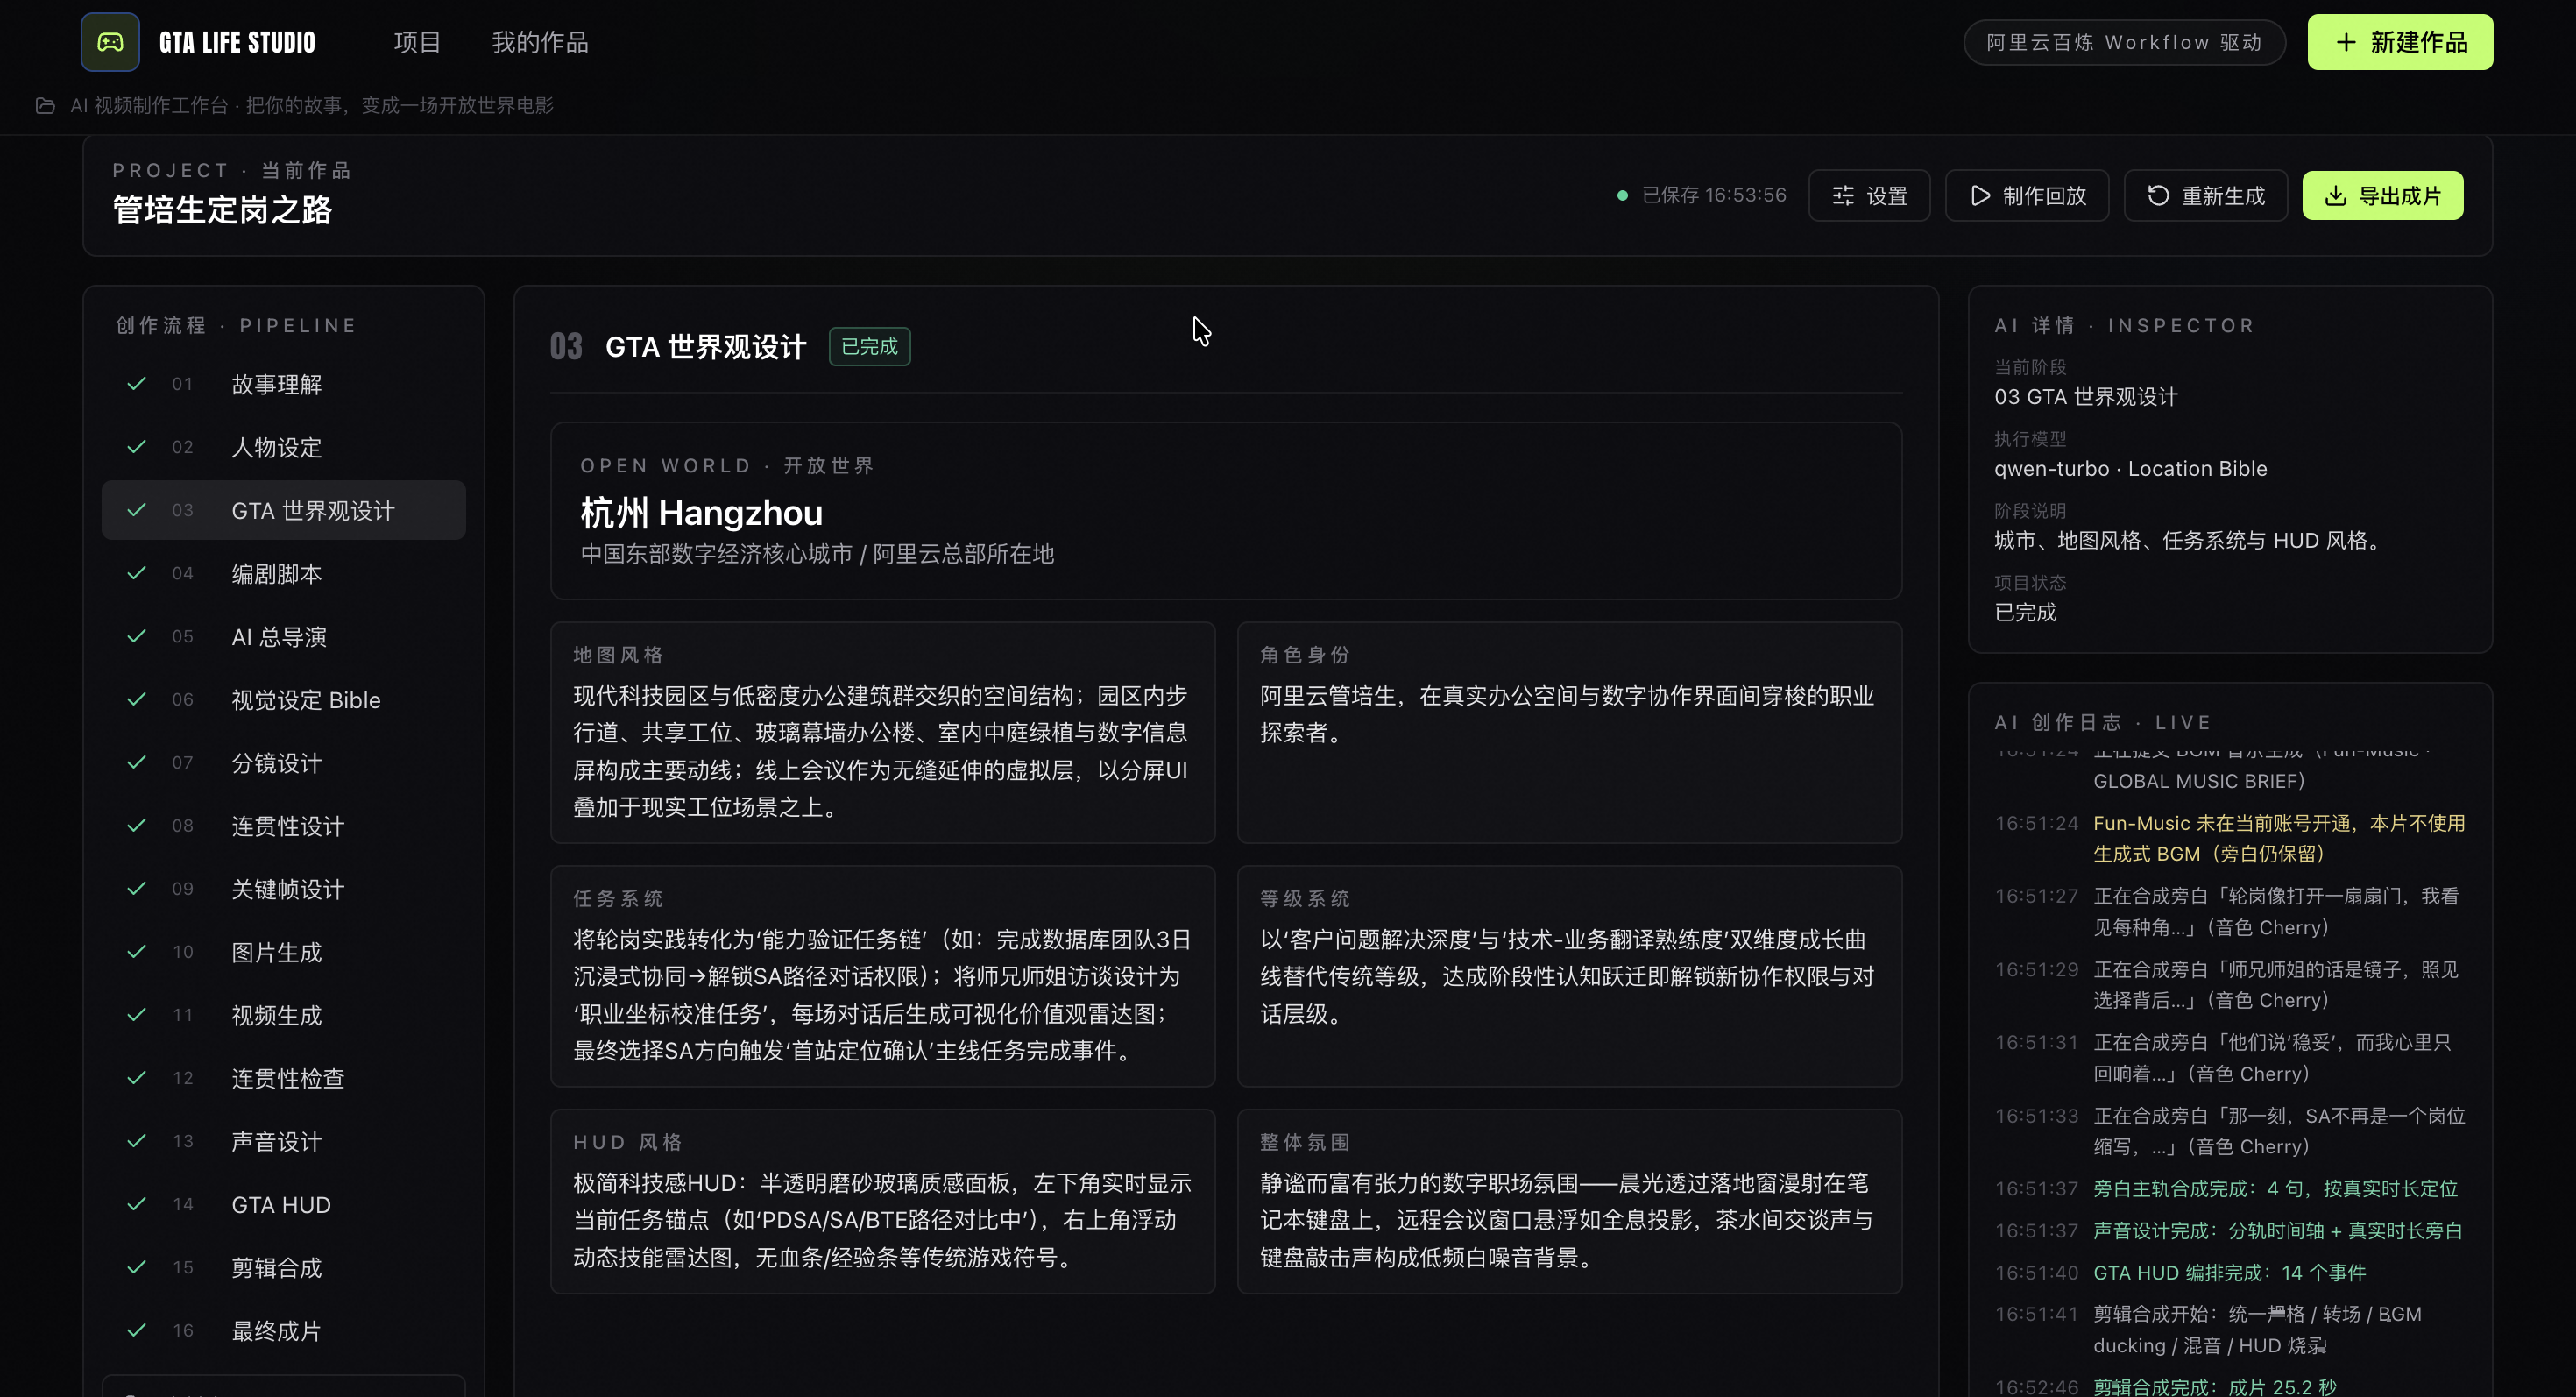Click the qwen-turbo · Location Bible model text
The width and height of the screenshot is (2576, 1397).
coord(2130,468)
